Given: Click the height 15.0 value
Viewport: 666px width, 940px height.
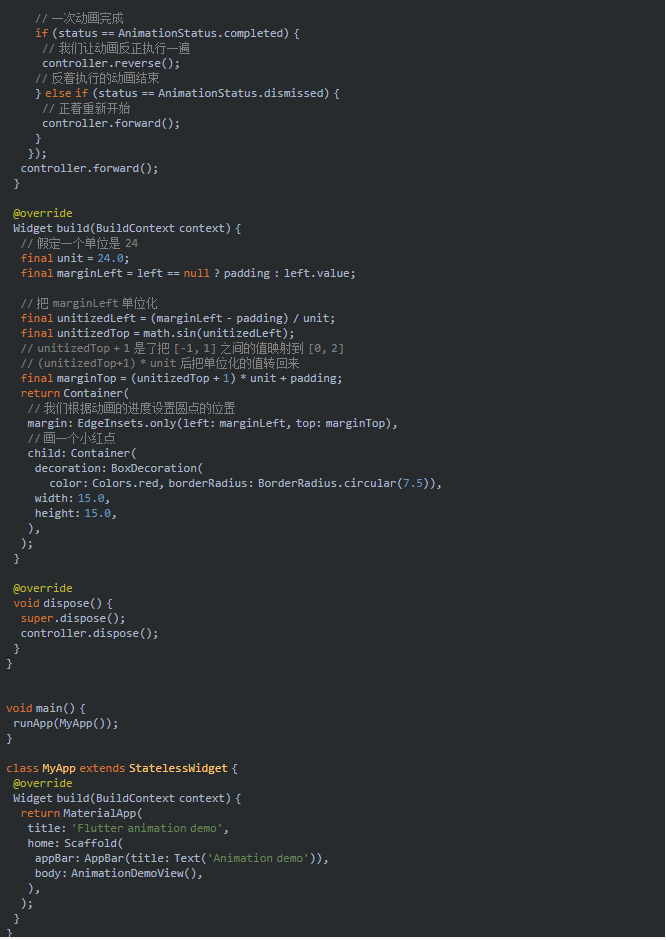Looking at the screenshot, I should coord(98,513).
